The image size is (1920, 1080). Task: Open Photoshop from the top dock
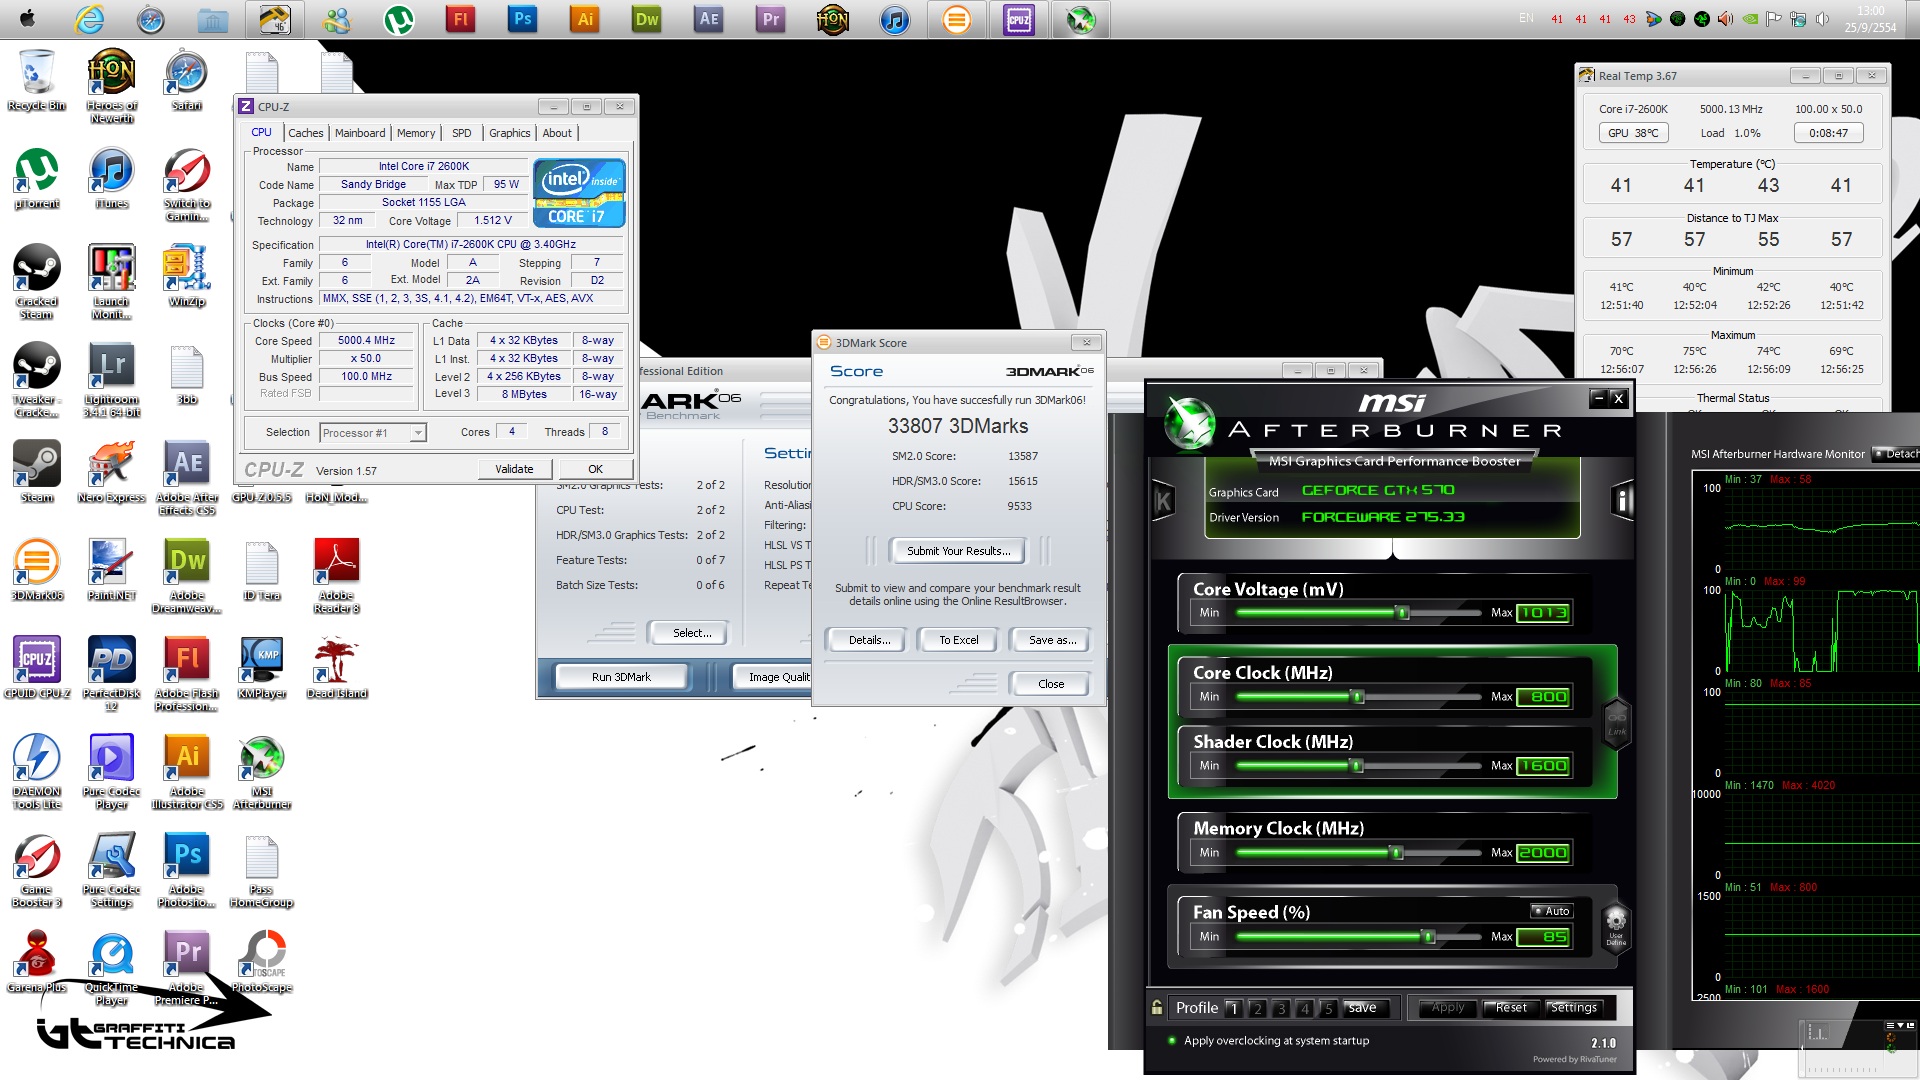coord(522,19)
